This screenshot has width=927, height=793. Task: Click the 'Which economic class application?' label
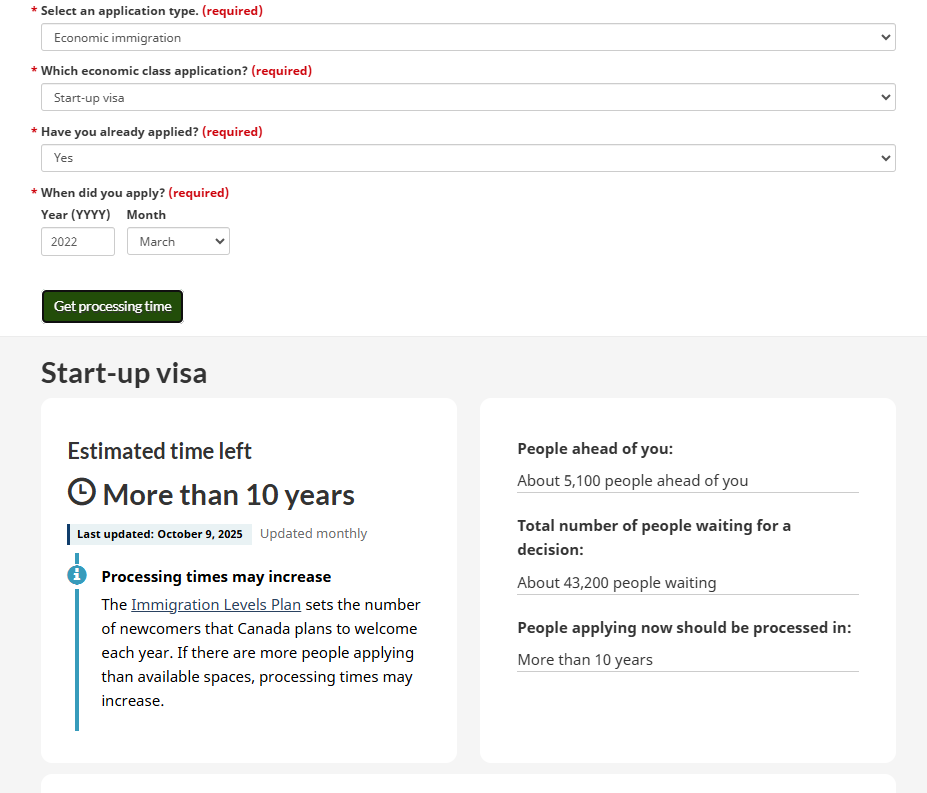(x=145, y=71)
